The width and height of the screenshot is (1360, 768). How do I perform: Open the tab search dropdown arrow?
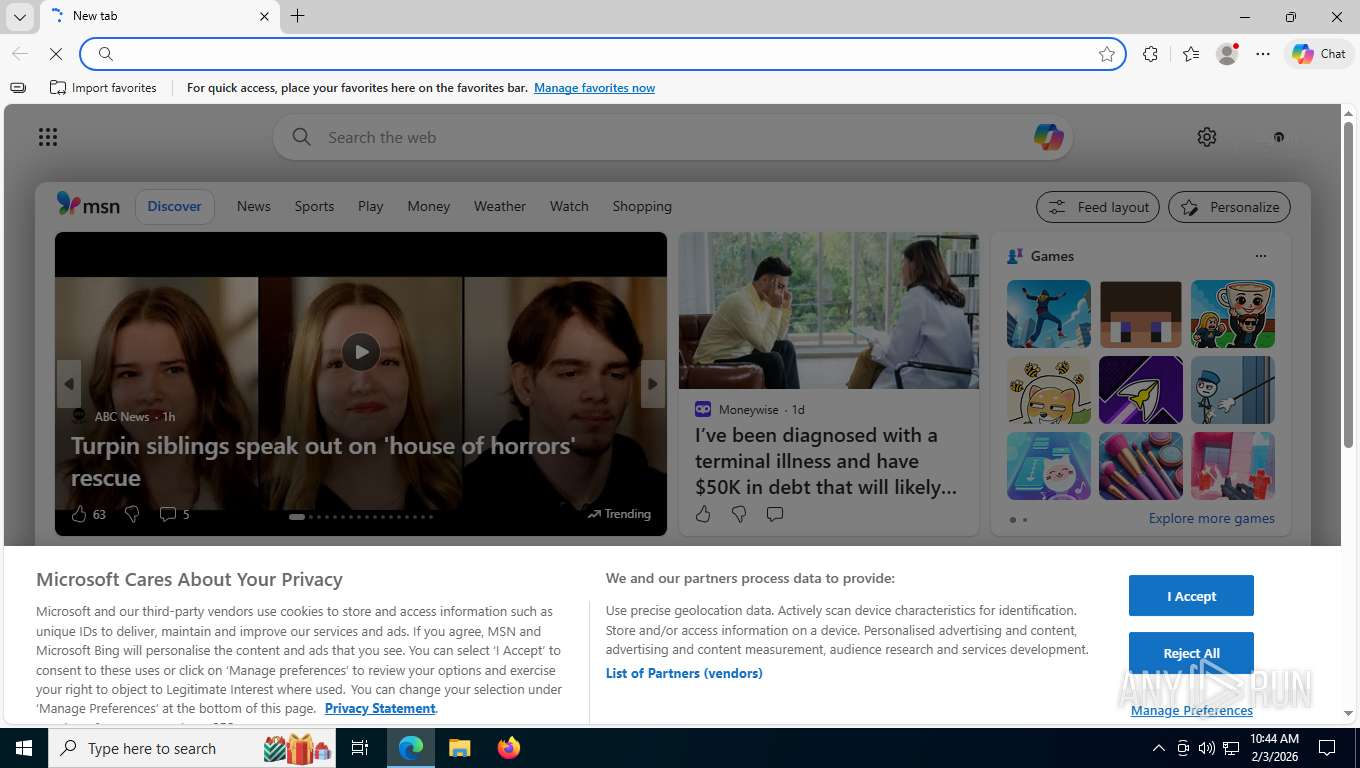click(x=19, y=17)
